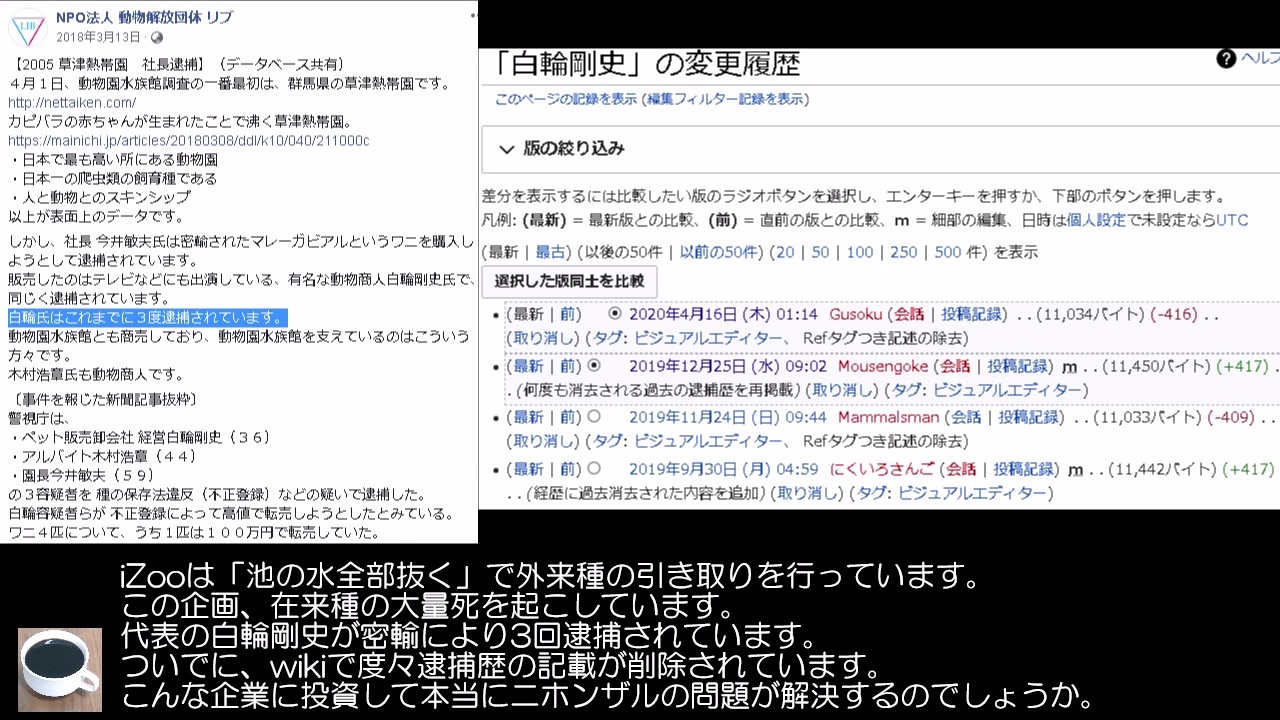
Task: Open the Mousengoke user link
Action: pos(883,366)
